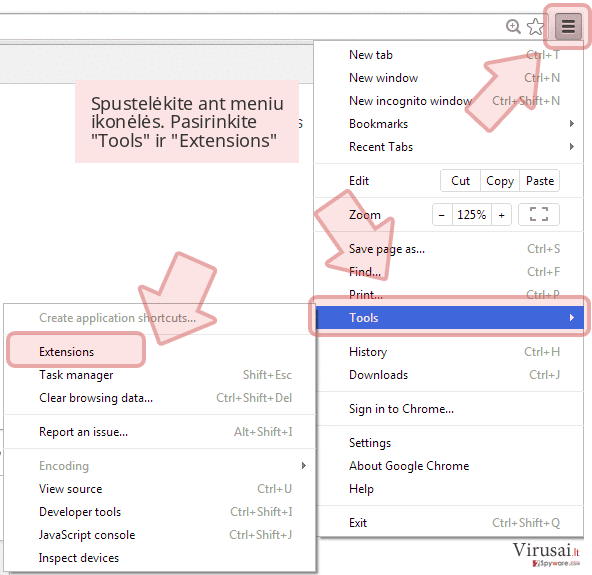Choose Clear browsing data option
This screenshot has width=592, height=575.
click(x=96, y=398)
